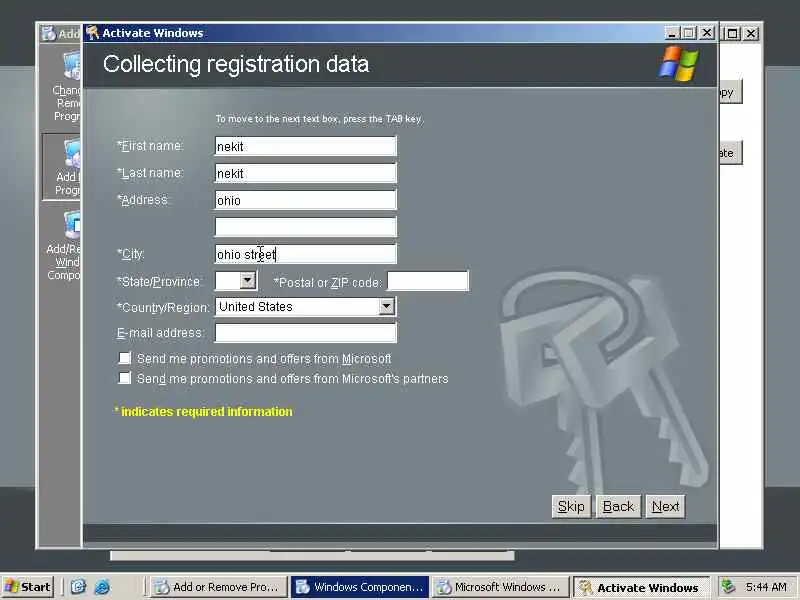Open the State/Province dropdown

pos(247,280)
